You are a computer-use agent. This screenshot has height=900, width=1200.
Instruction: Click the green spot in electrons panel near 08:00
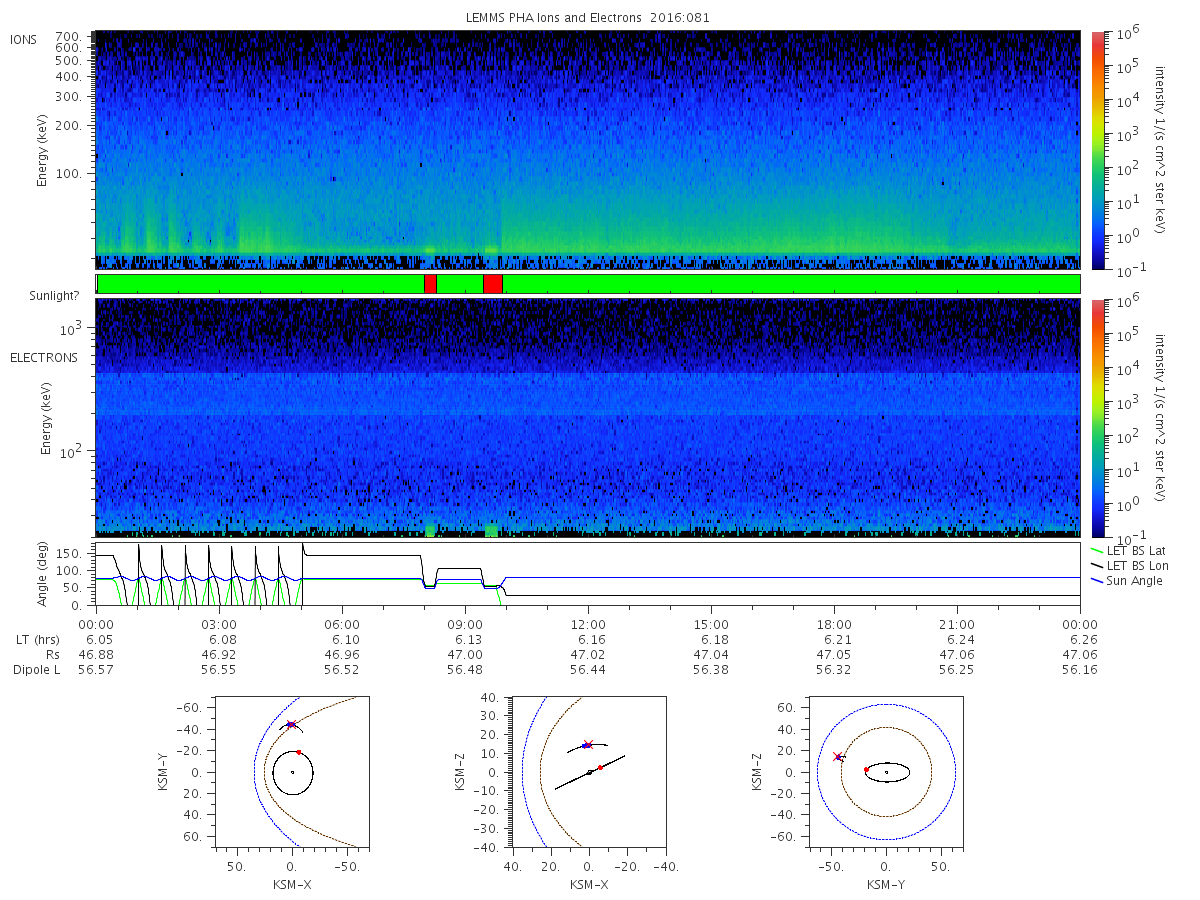click(x=431, y=530)
